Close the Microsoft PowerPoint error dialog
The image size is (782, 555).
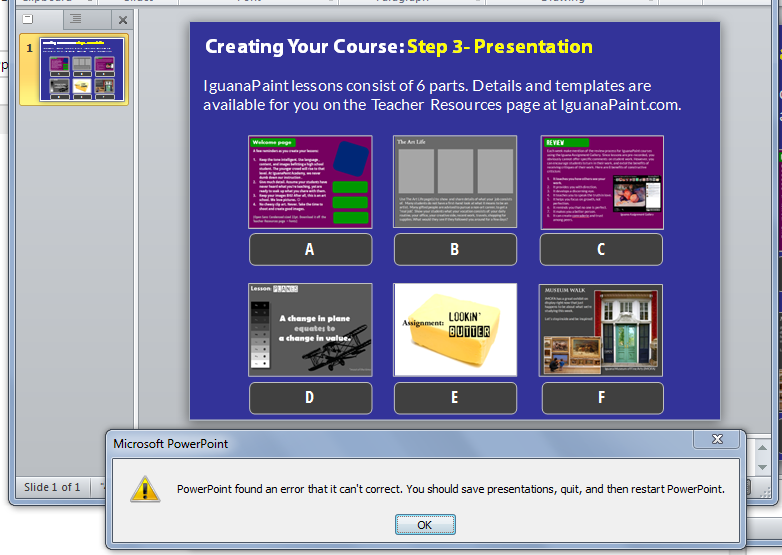(x=717, y=439)
